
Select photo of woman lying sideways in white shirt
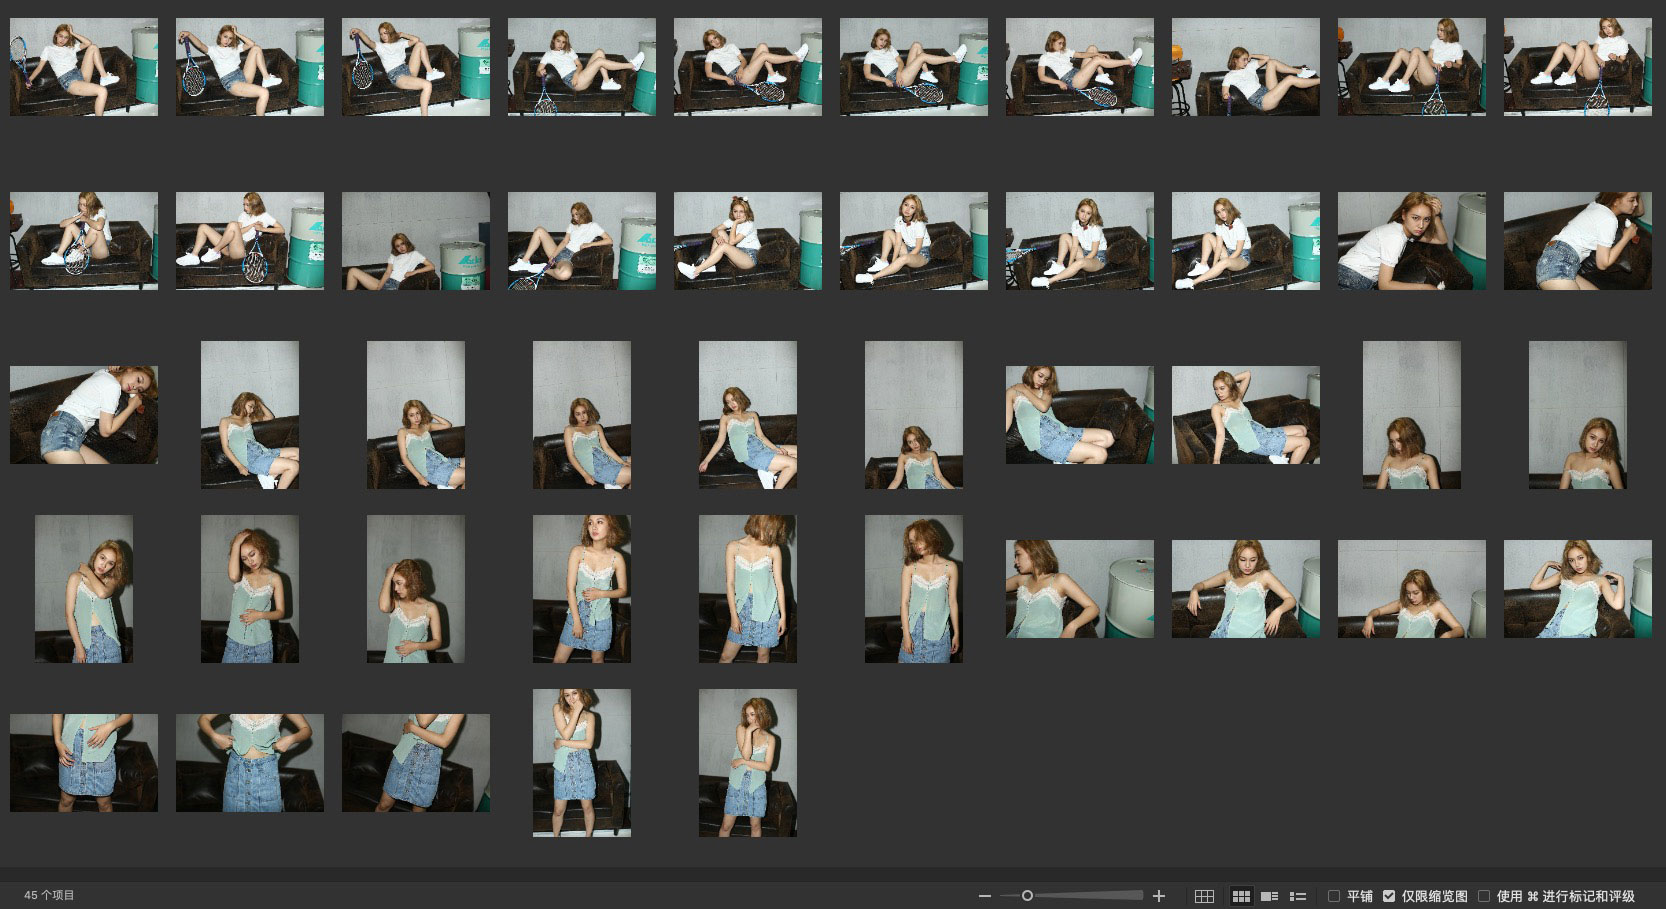pos(84,415)
